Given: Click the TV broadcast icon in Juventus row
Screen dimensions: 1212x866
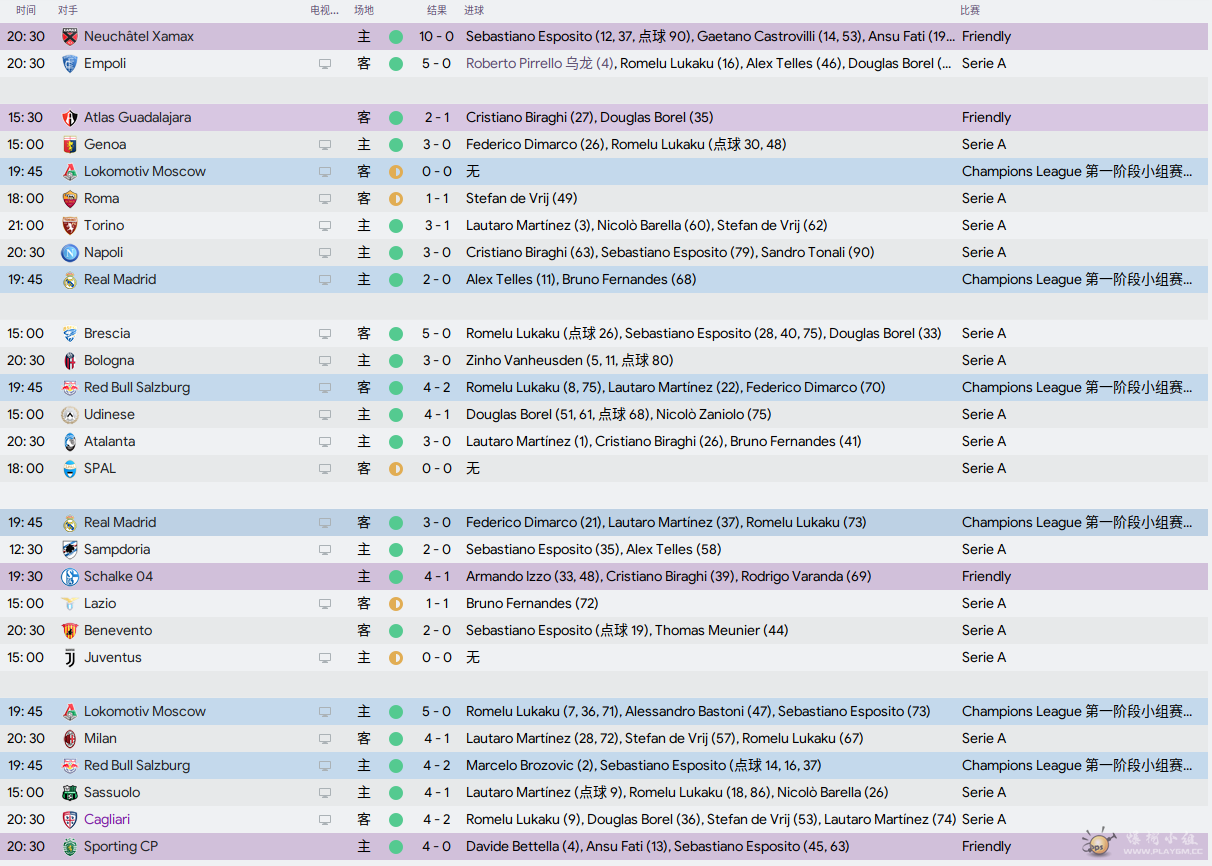Looking at the screenshot, I should [x=325, y=658].
